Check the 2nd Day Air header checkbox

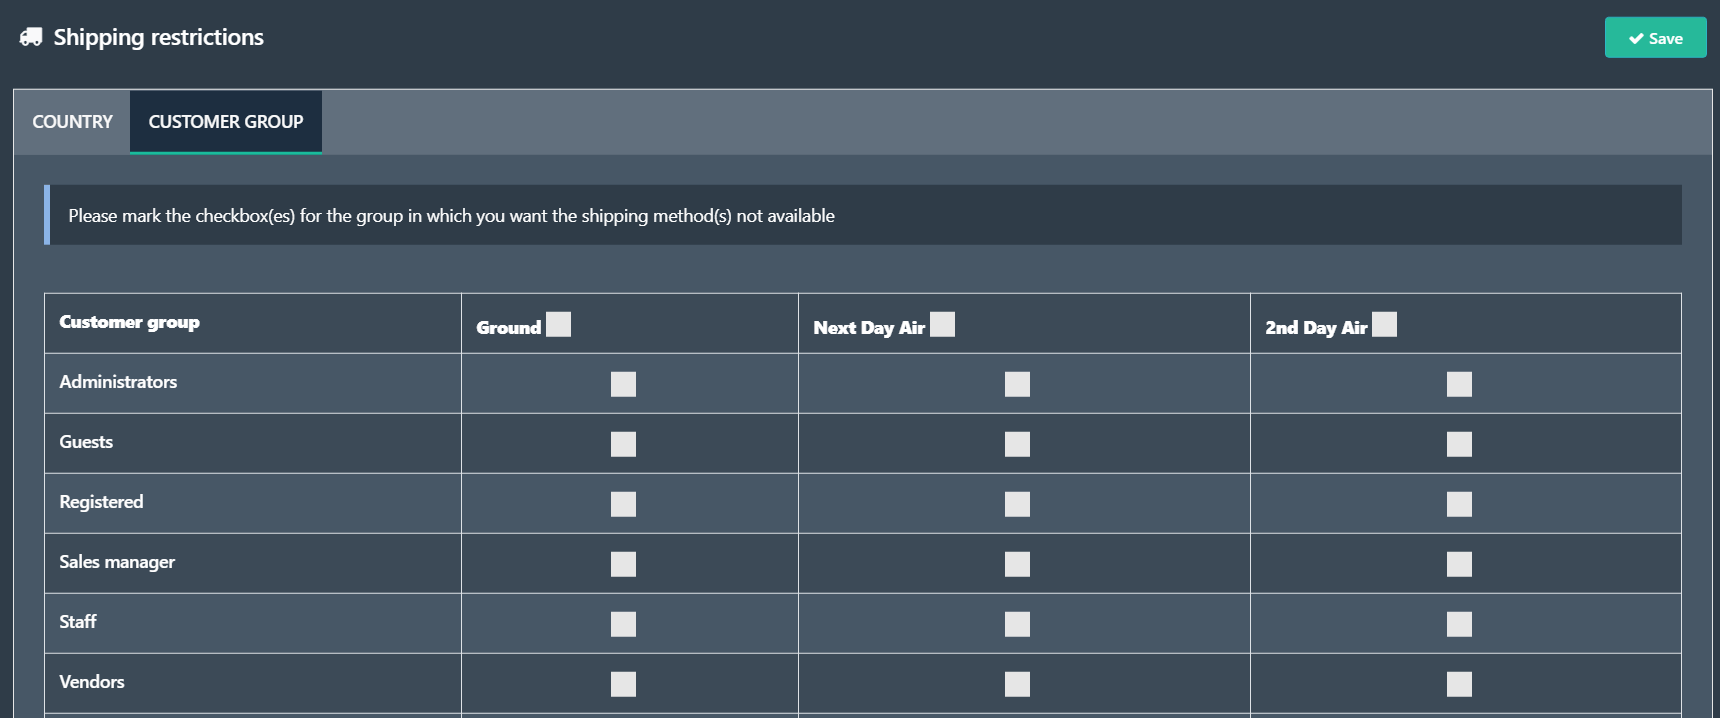(1384, 325)
